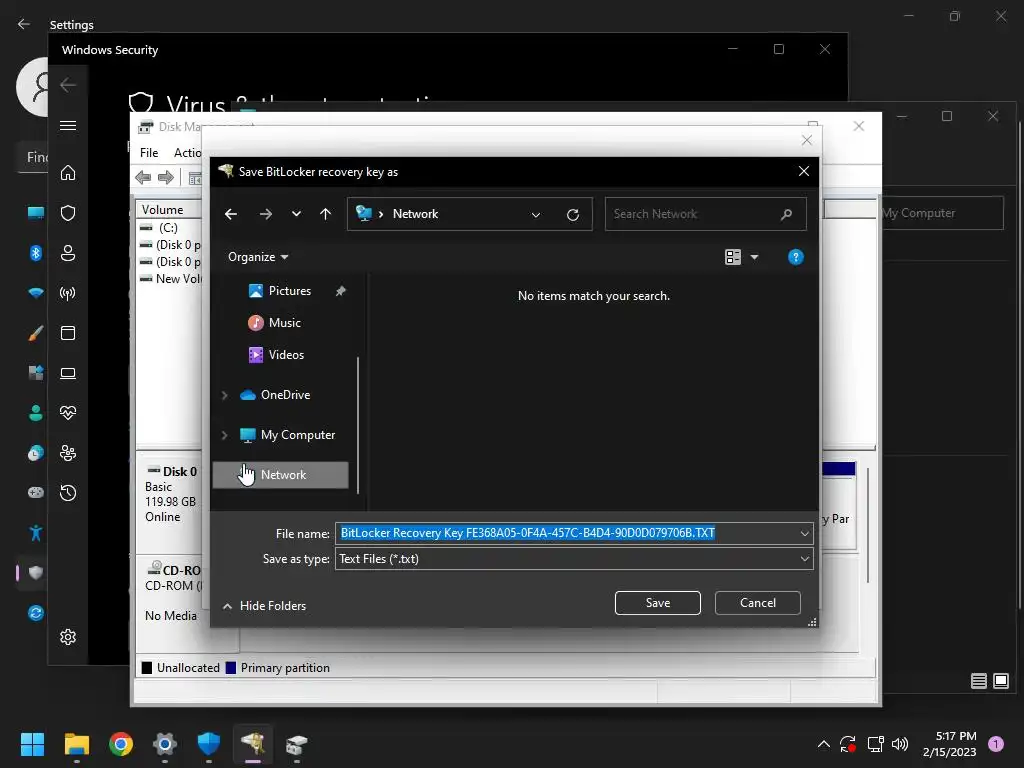
Task: Open address bar path dropdown
Action: [x=536, y=214]
